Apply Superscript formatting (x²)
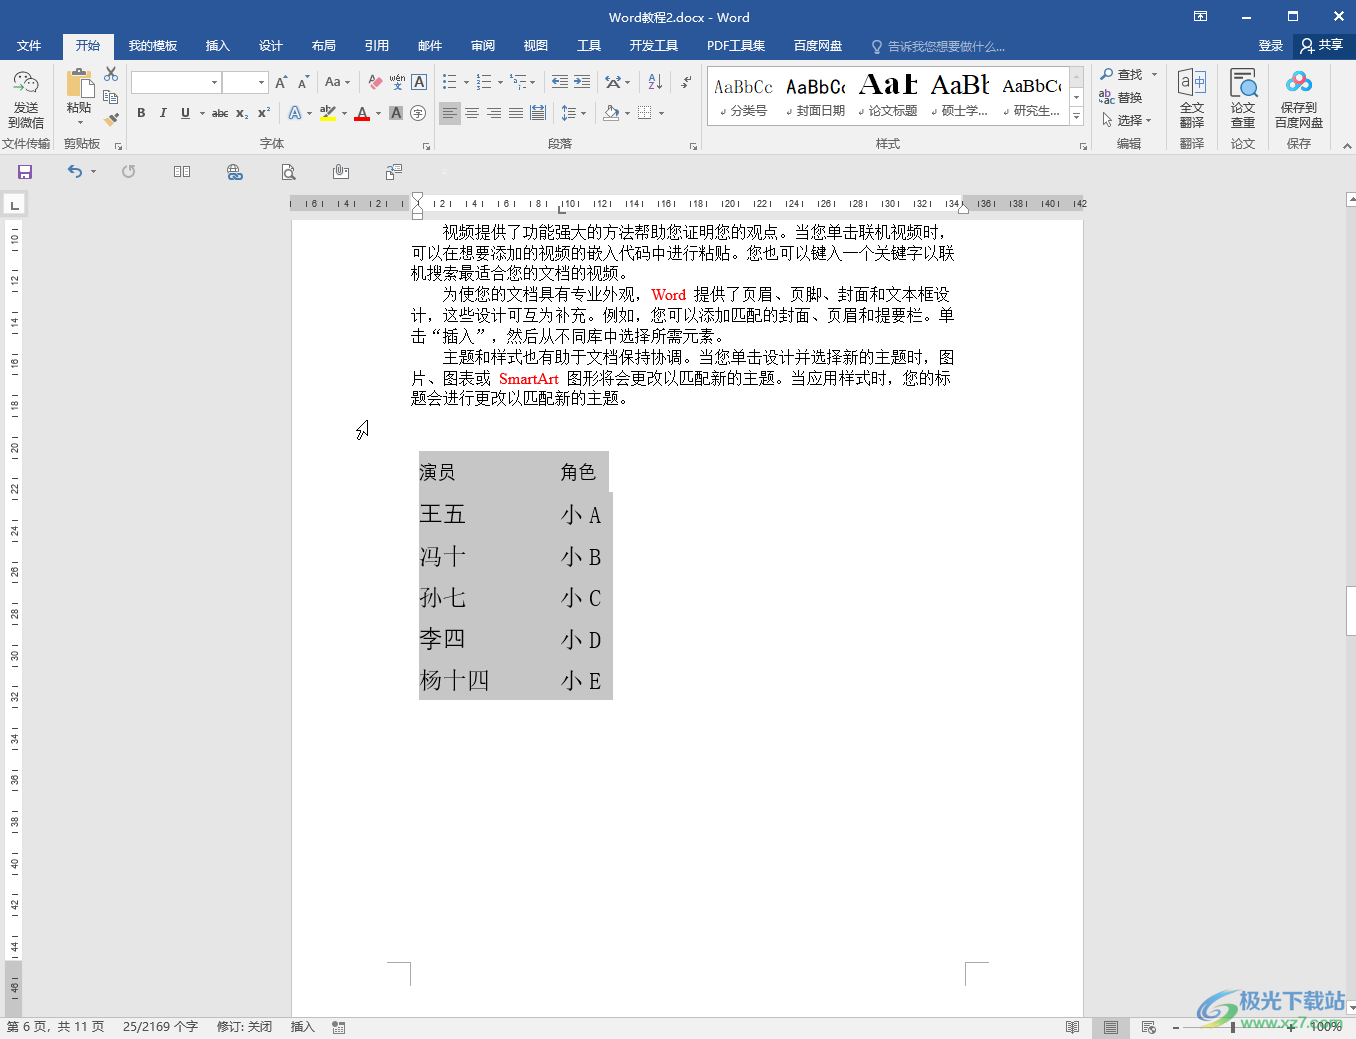Viewport: 1356px width, 1039px height. click(264, 113)
